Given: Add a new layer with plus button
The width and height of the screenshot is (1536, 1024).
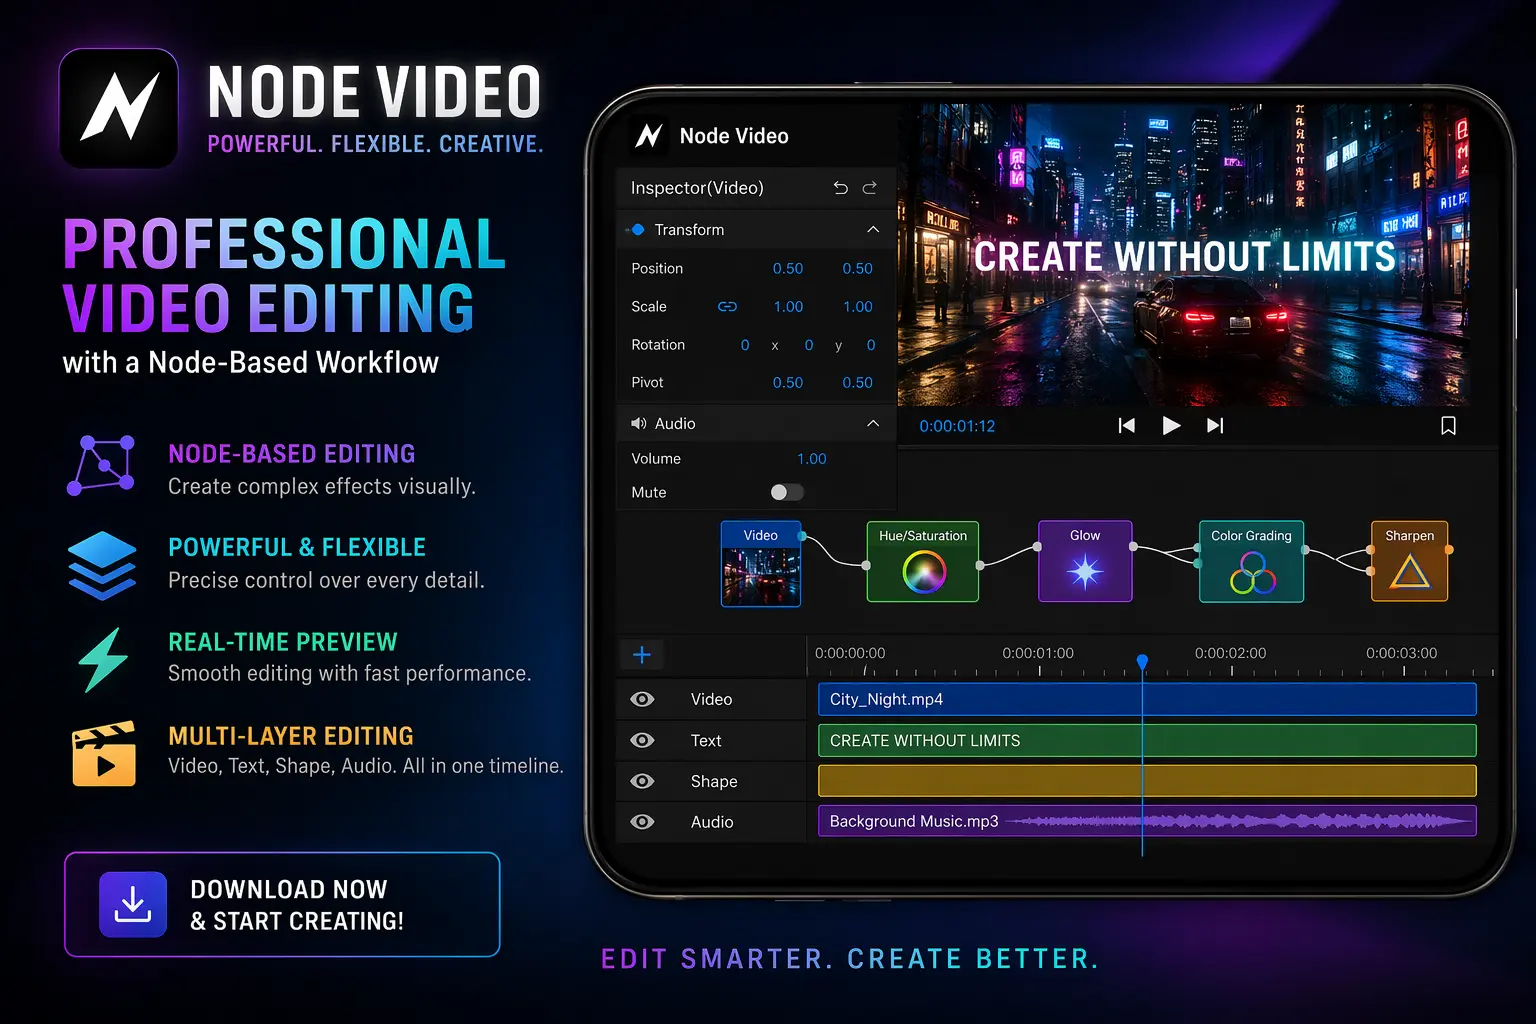Looking at the screenshot, I should click(642, 655).
